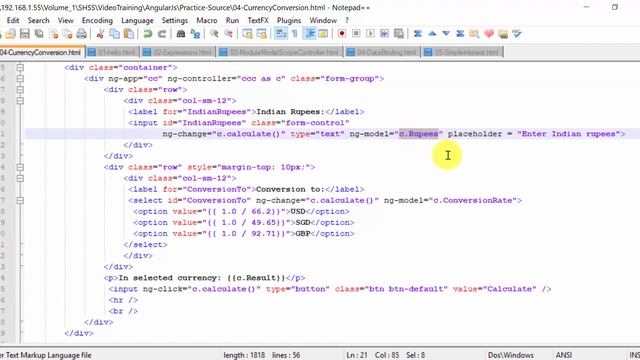
Task: Open the Settings menu
Action: pyautogui.click(x=175, y=20)
